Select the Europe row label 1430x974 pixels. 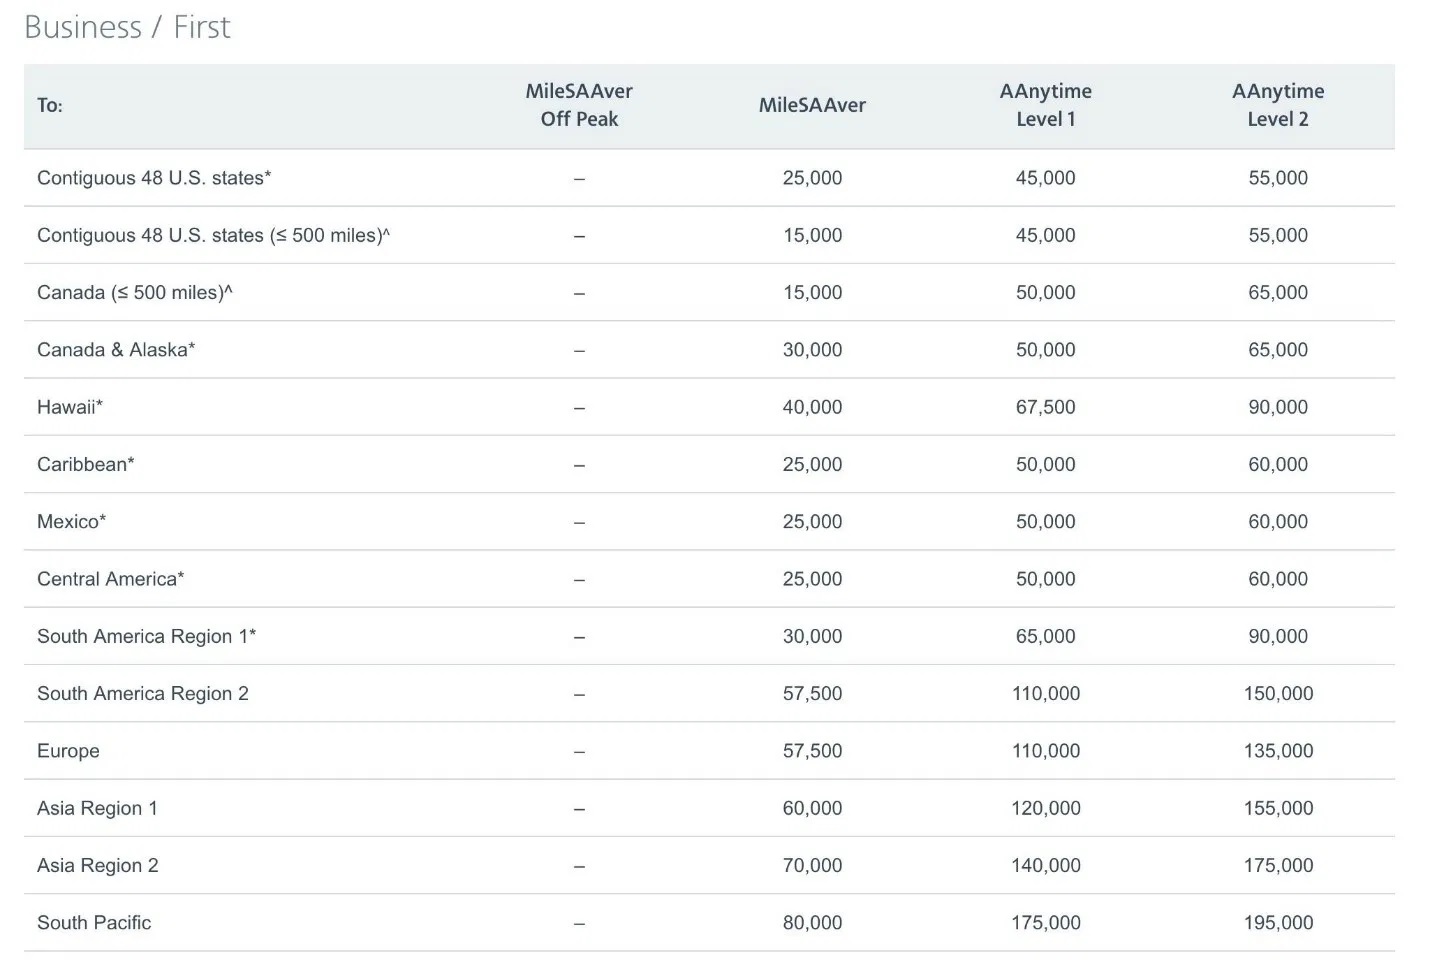pyautogui.click(x=68, y=751)
